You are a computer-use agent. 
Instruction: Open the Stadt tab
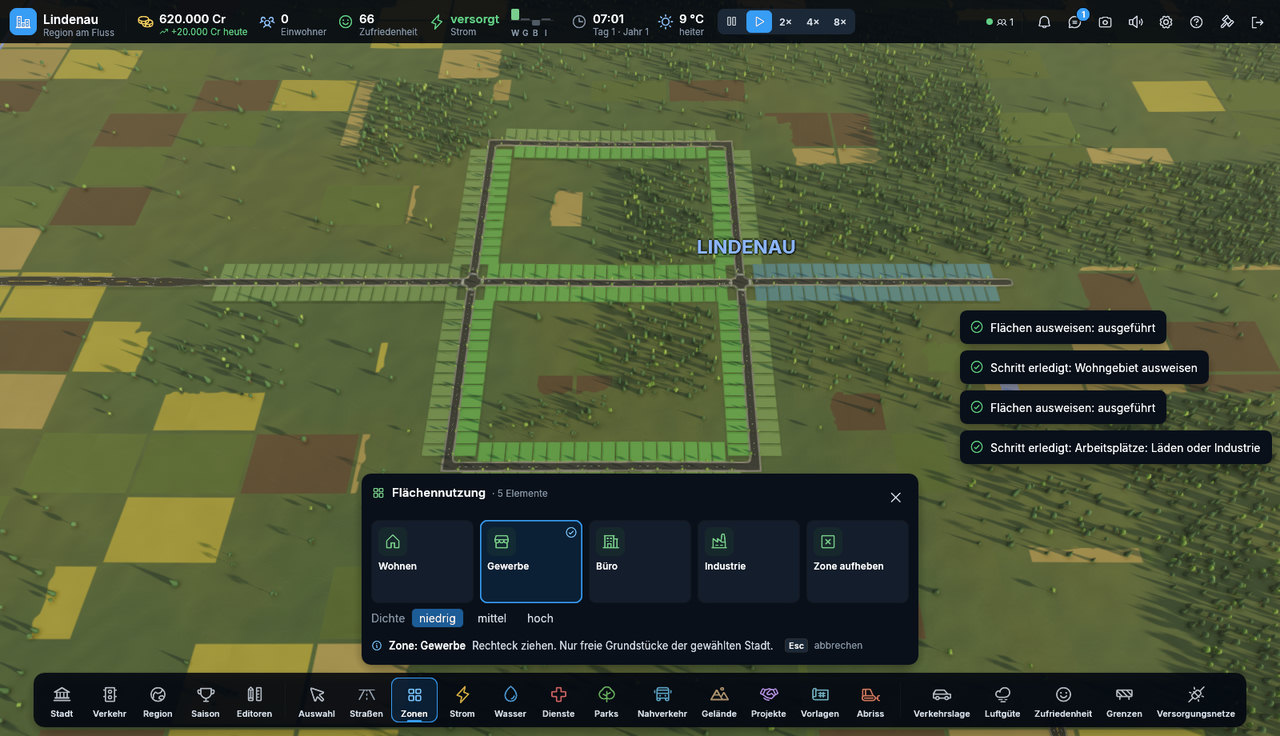tap(62, 700)
